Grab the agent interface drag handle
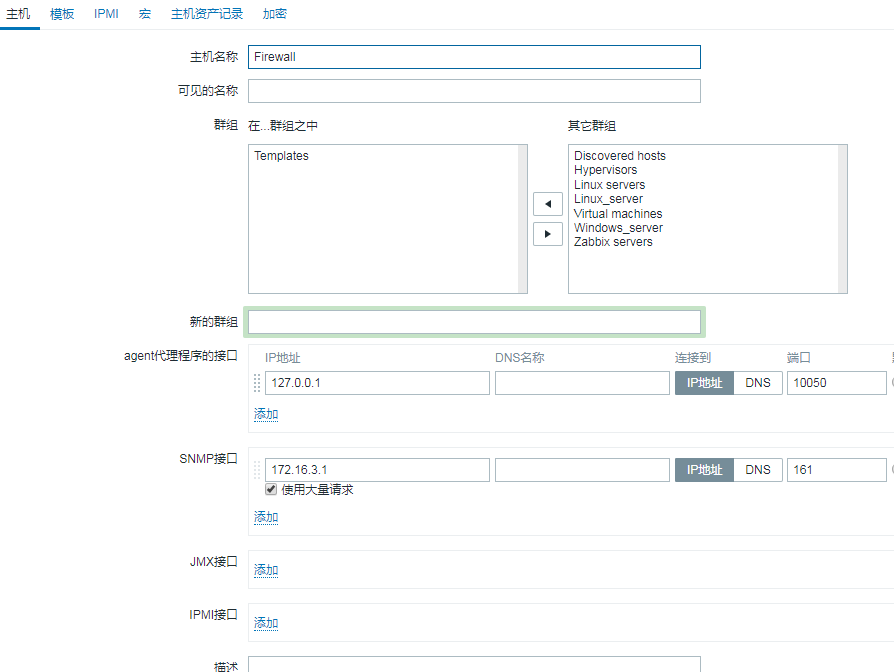The height and width of the screenshot is (672, 894). tap(257, 383)
